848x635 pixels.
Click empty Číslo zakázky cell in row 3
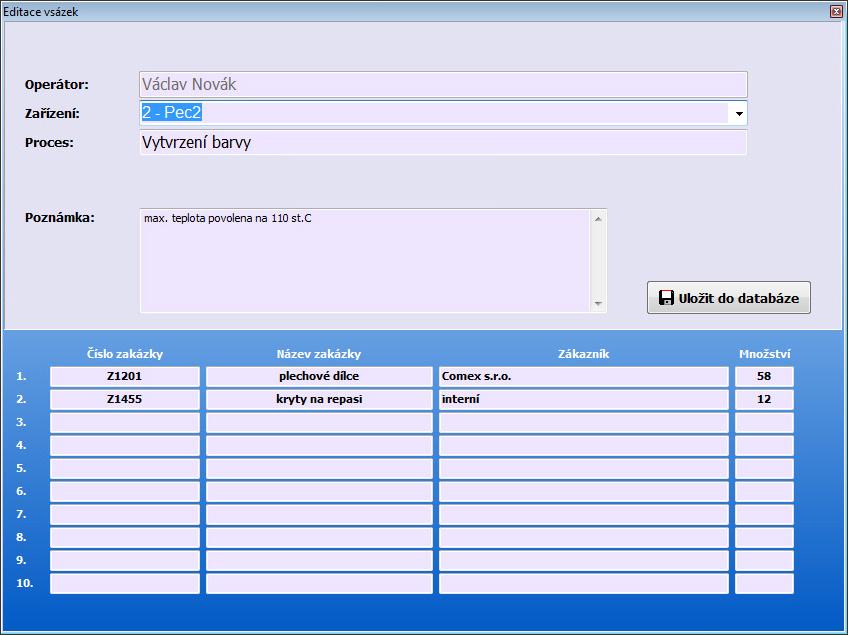[125, 422]
